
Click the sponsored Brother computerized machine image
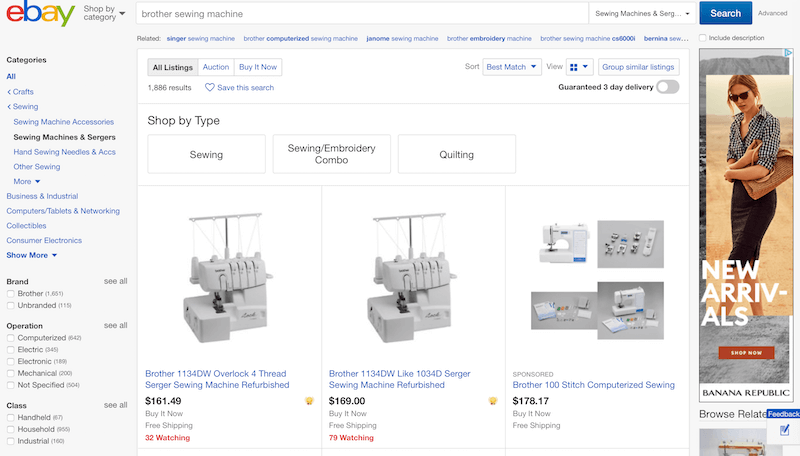pos(597,280)
